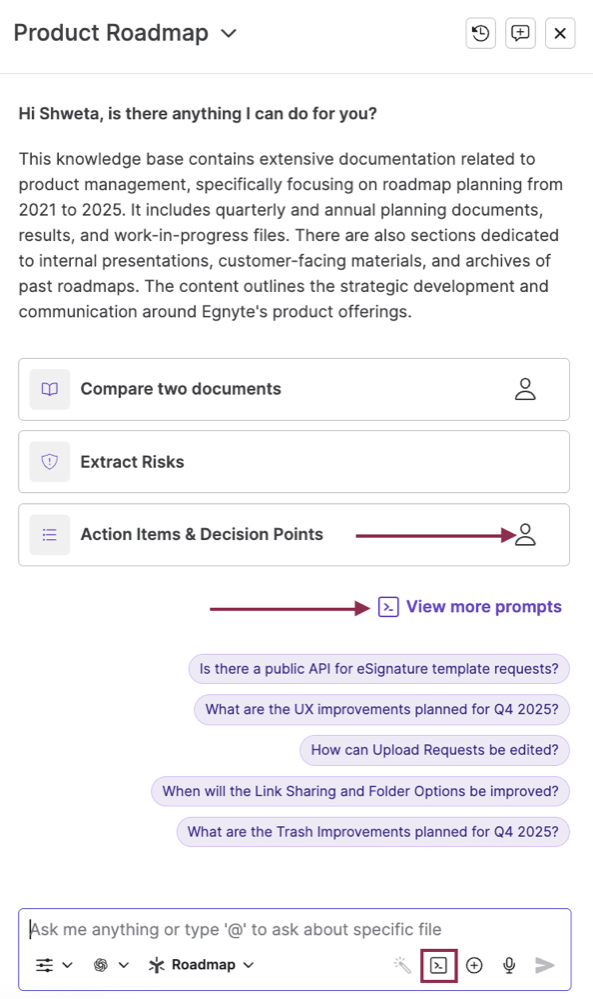Click the microphone for voice input
The width and height of the screenshot is (593, 999).
509,965
